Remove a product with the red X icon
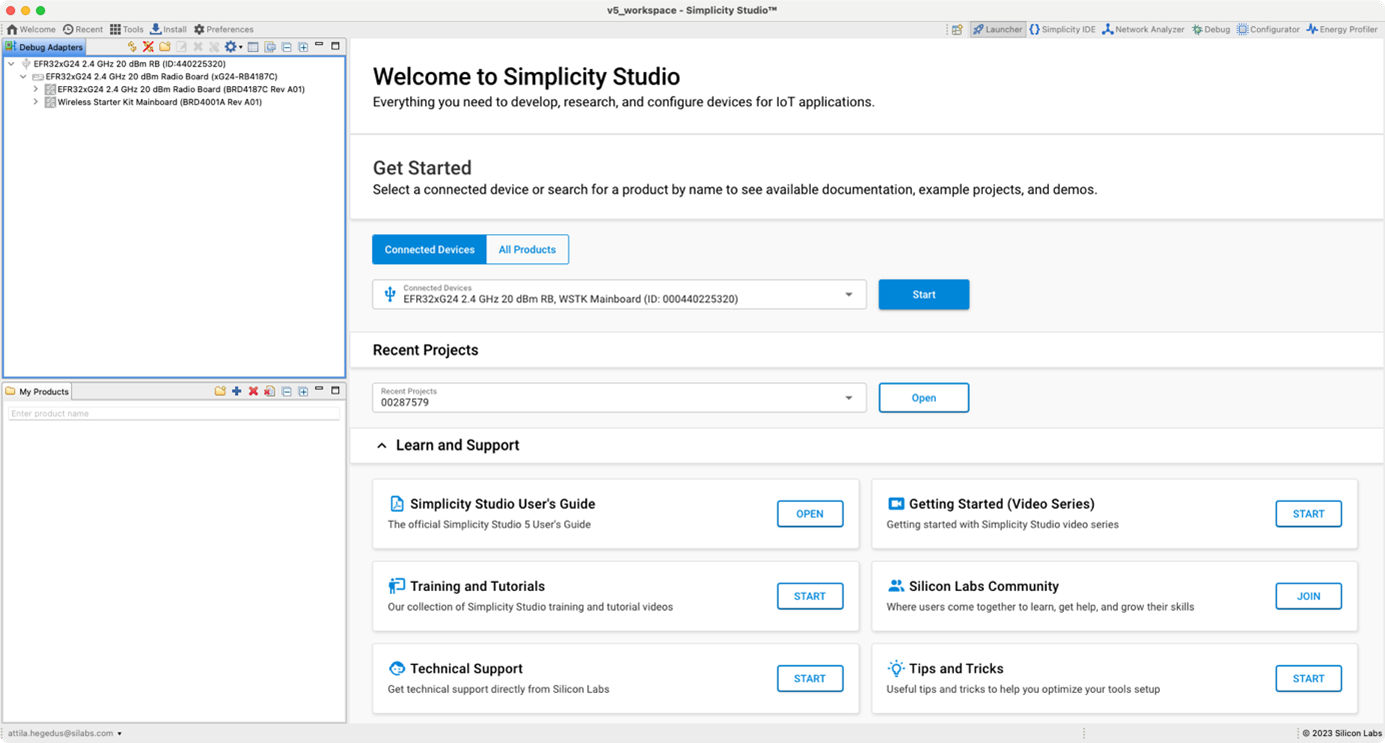Image resolution: width=1385 pixels, height=743 pixels. point(252,391)
